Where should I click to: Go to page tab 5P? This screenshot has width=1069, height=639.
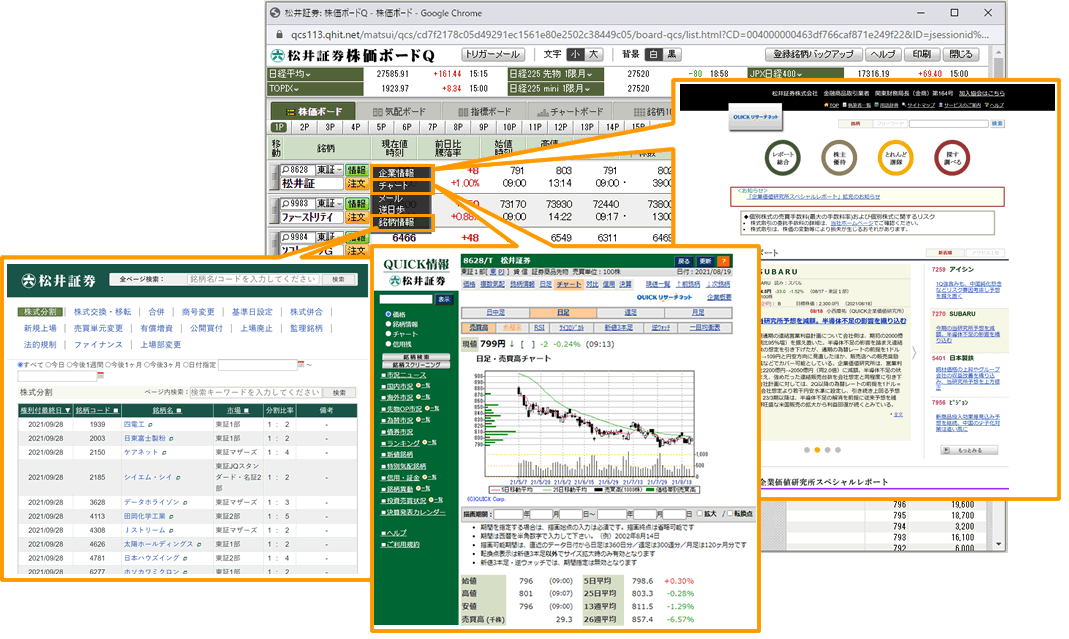(381, 127)
